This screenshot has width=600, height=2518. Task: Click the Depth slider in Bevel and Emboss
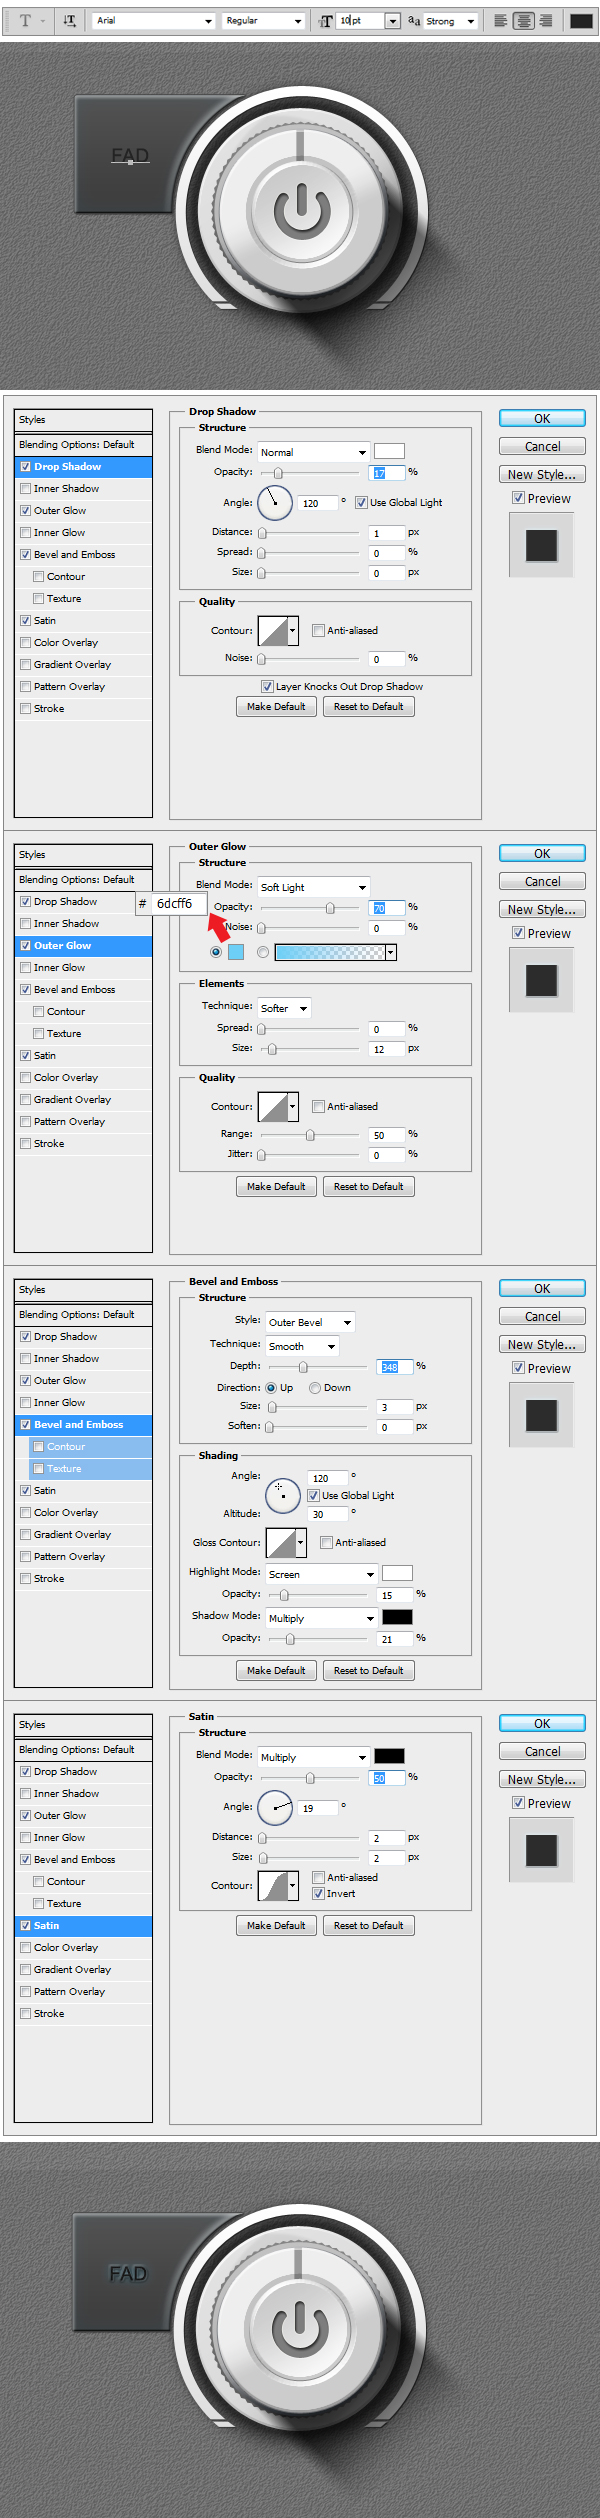(317, 1366)
